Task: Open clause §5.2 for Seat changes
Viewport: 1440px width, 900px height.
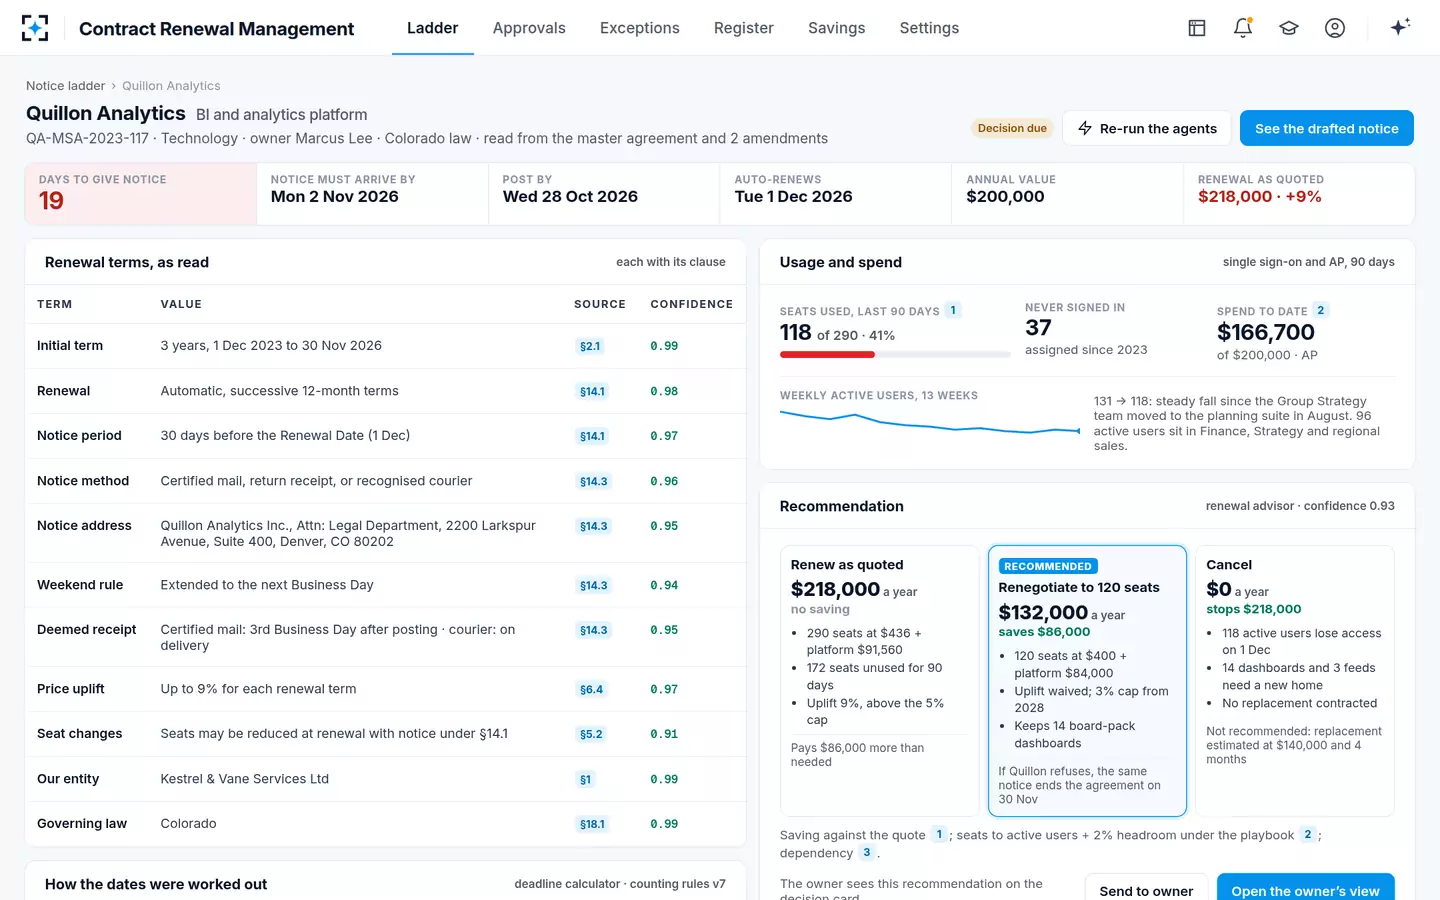Action: pyautogui.click(x=591, y=734)
